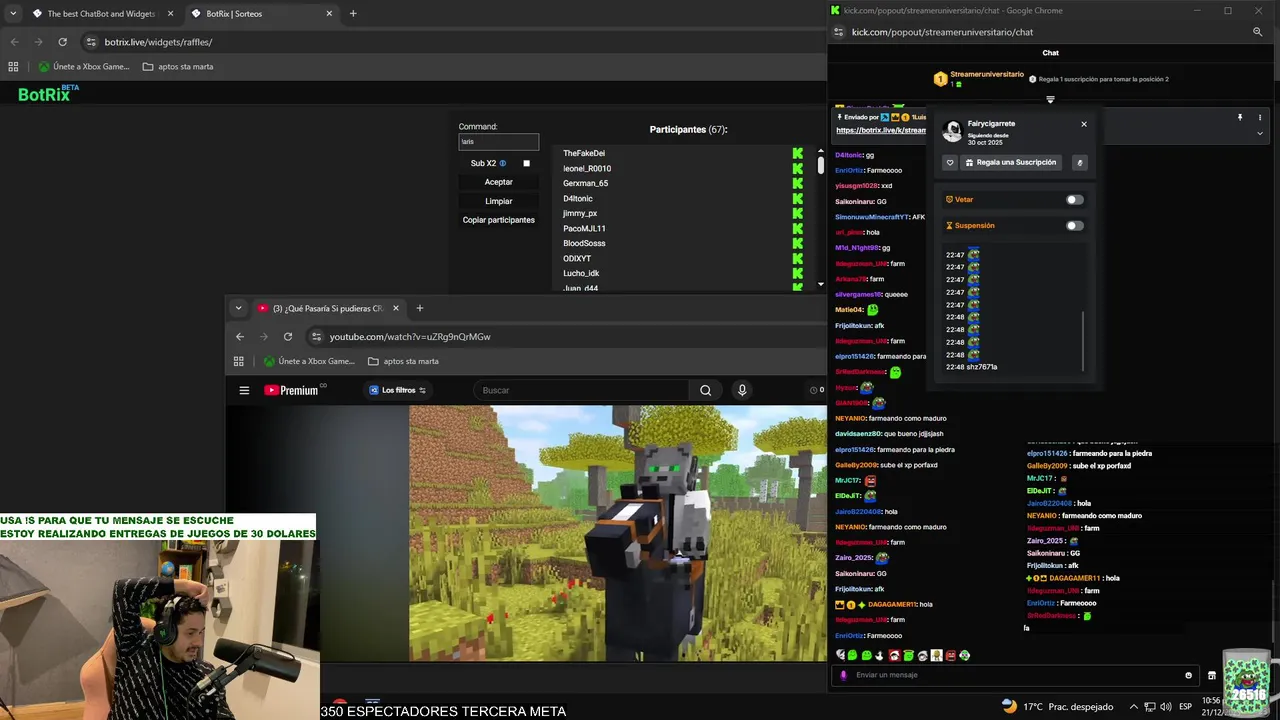The width and height of the screenshot is (1280, 720).
Task: Open system volume control in taskbar
Action: [1166, 707]
